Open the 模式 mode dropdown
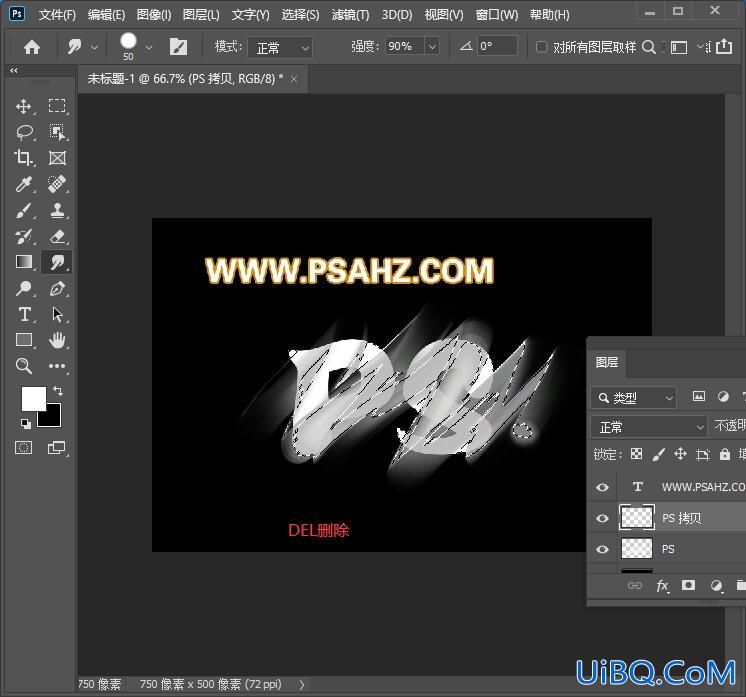This screenshot has width=746, height=697. [280, 48]
